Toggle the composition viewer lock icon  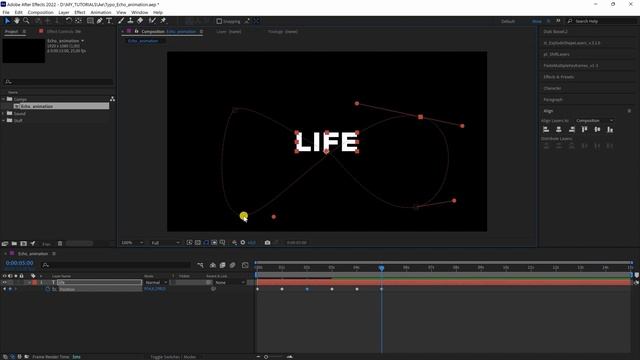[x=136, y=31]
